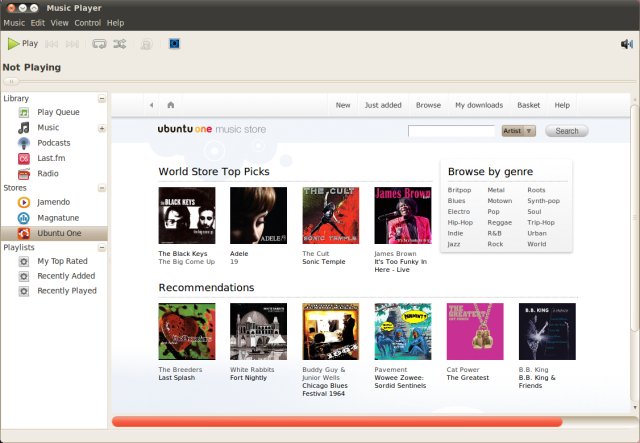Switch to the My downloads tab
The width and height of the screenshot is (640, 443).
[x=478, y=105]
